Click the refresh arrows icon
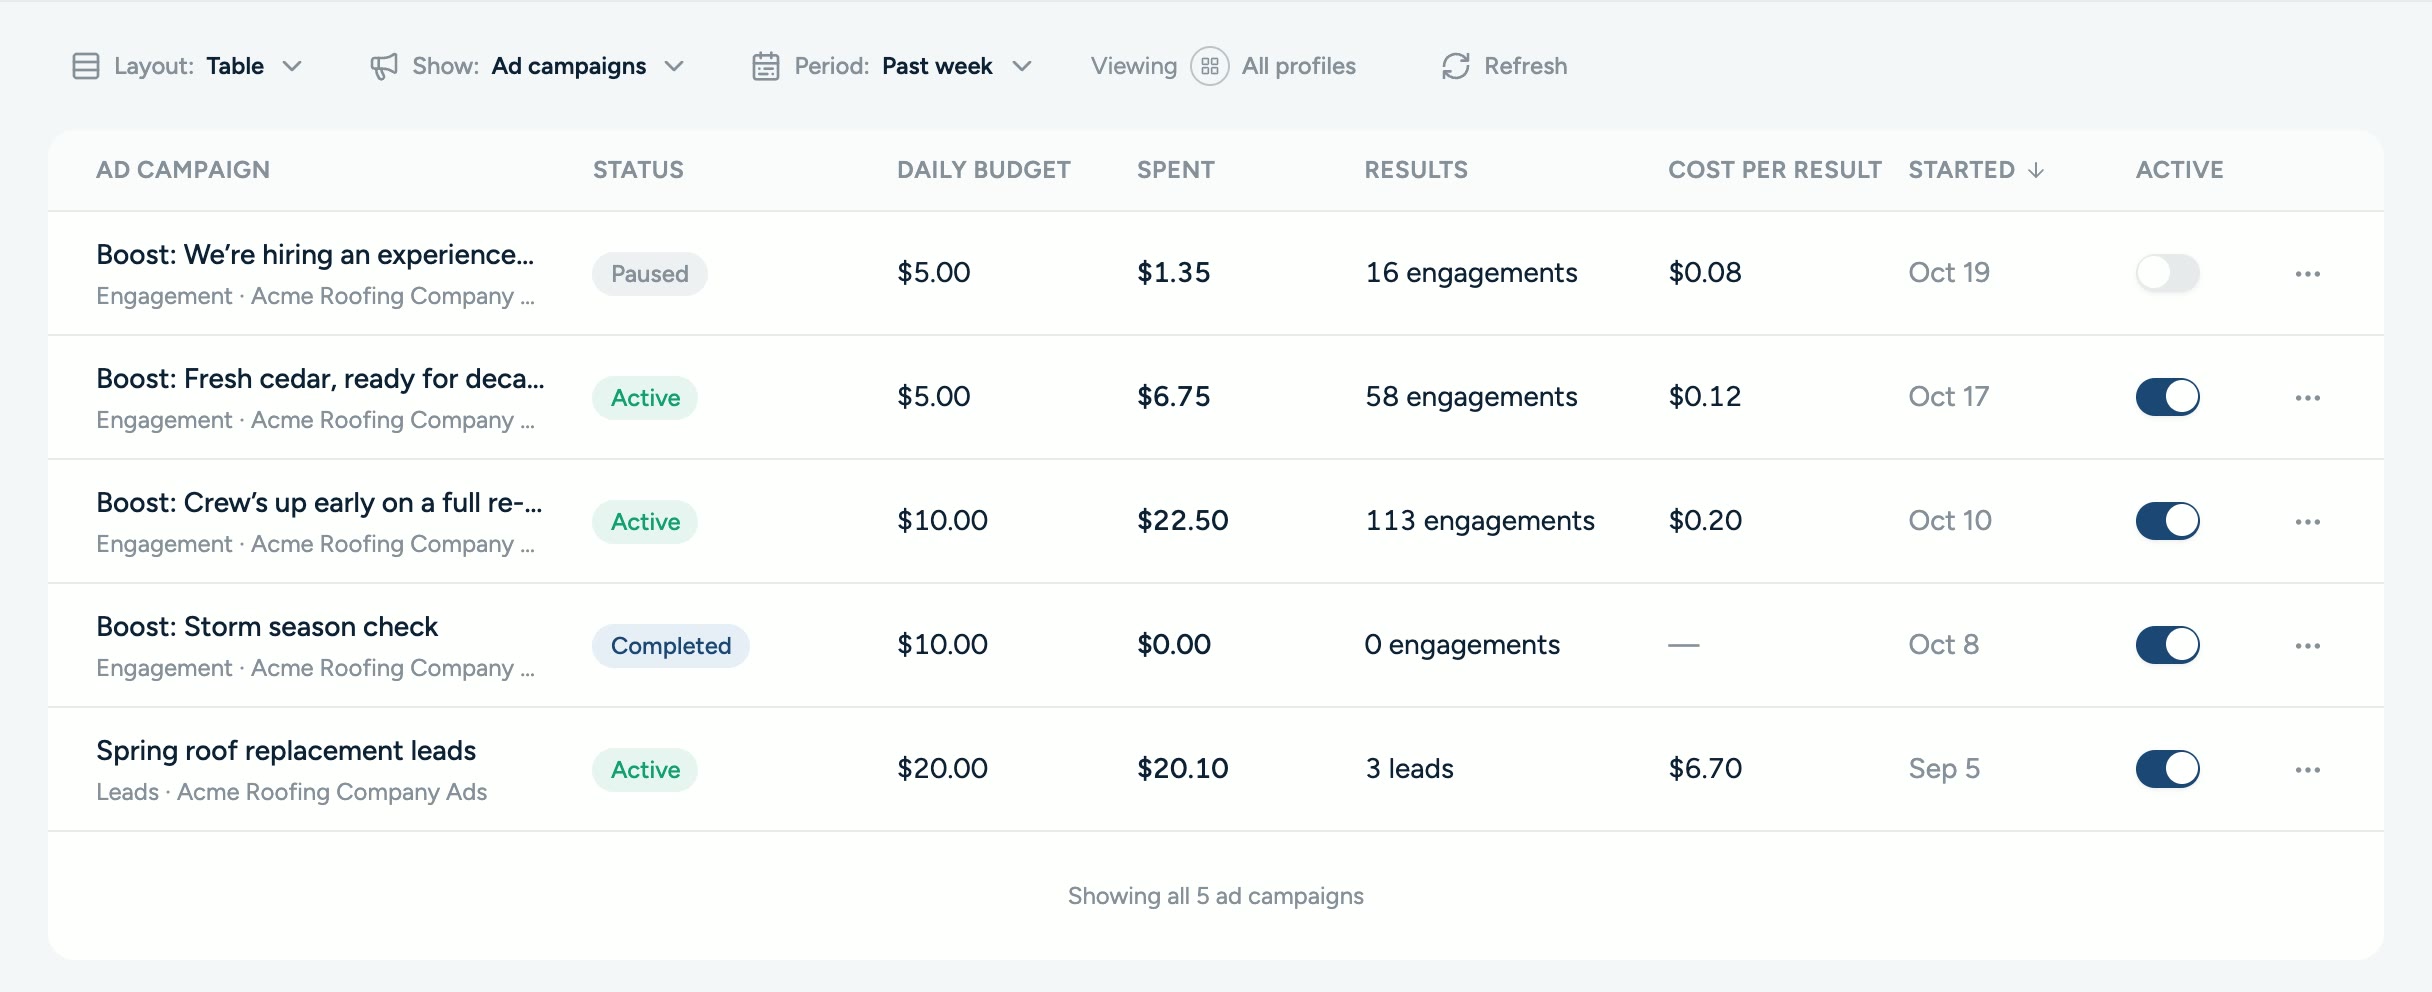This screenshot has width=2432, height=992. click(x=1456, y=66)
